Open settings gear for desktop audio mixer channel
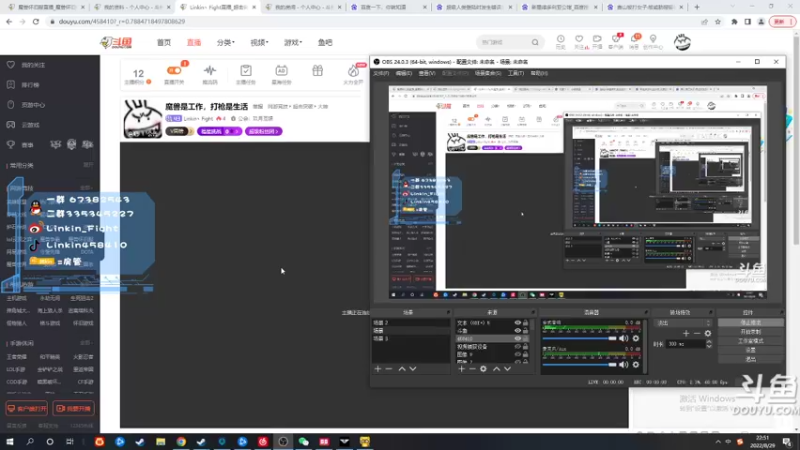Image resolution: width=800 pixels, height=450 pixels. click(636, 338)
